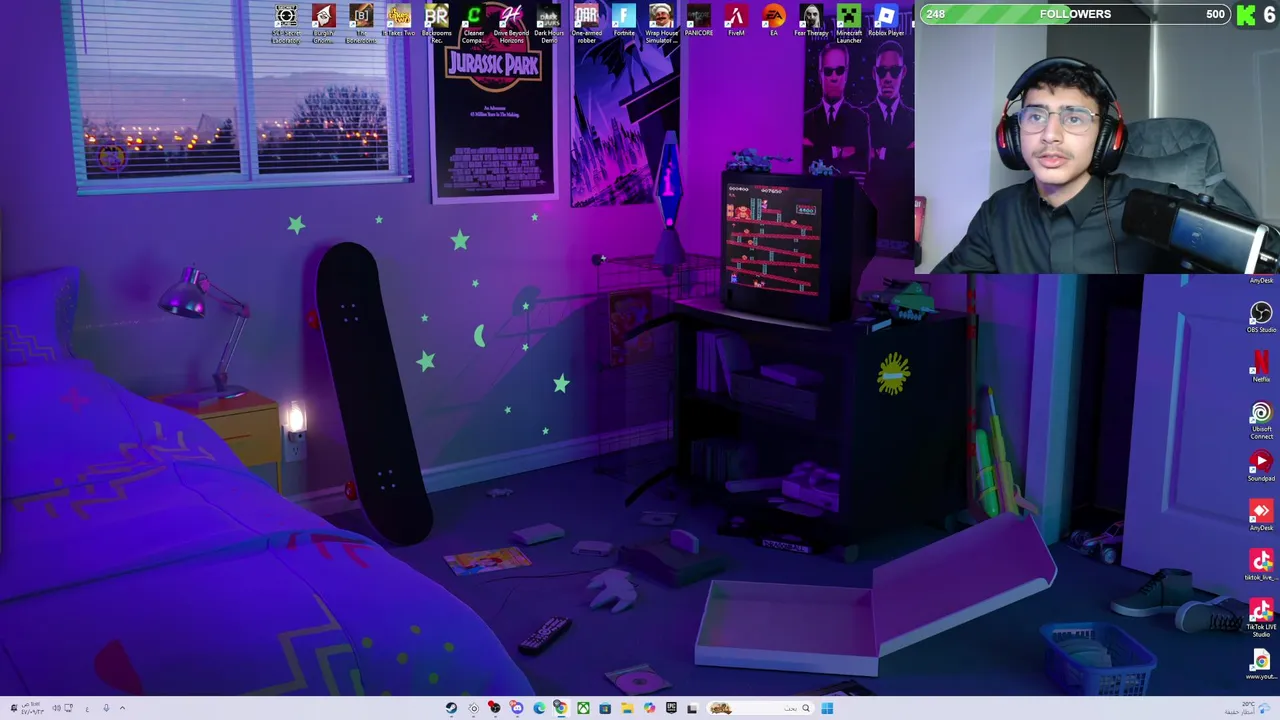Open the green Cleaner Company icon
Screen dimensions: 1280x720
473,24
